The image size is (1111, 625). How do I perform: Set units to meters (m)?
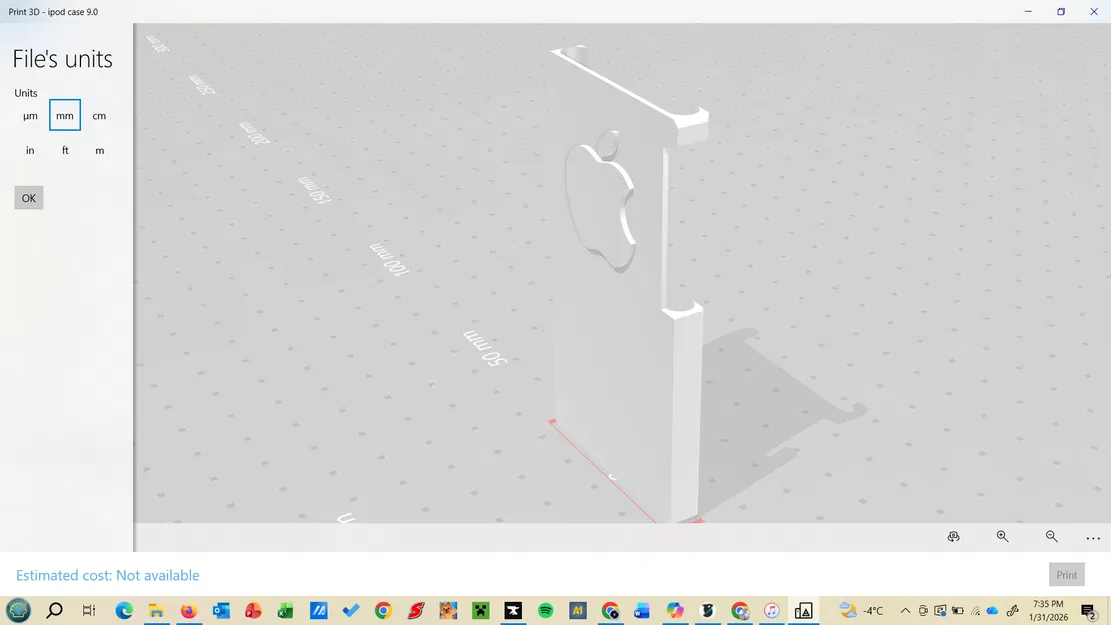point(99,150)
